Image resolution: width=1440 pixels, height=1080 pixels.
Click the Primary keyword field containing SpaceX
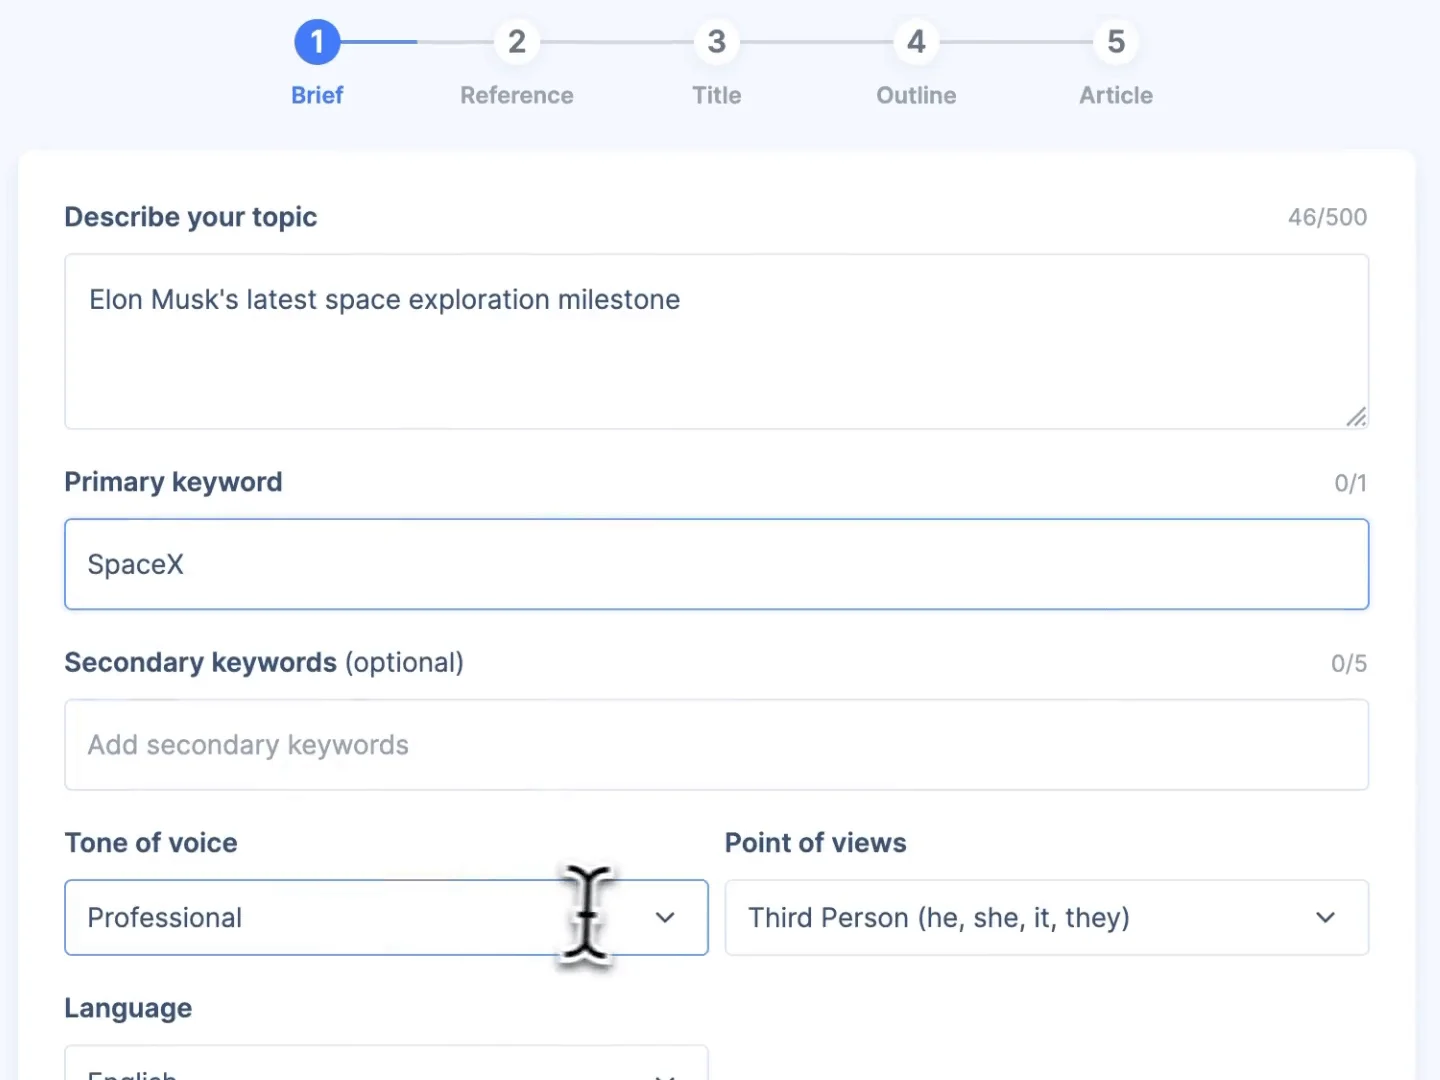pos(716,564)
